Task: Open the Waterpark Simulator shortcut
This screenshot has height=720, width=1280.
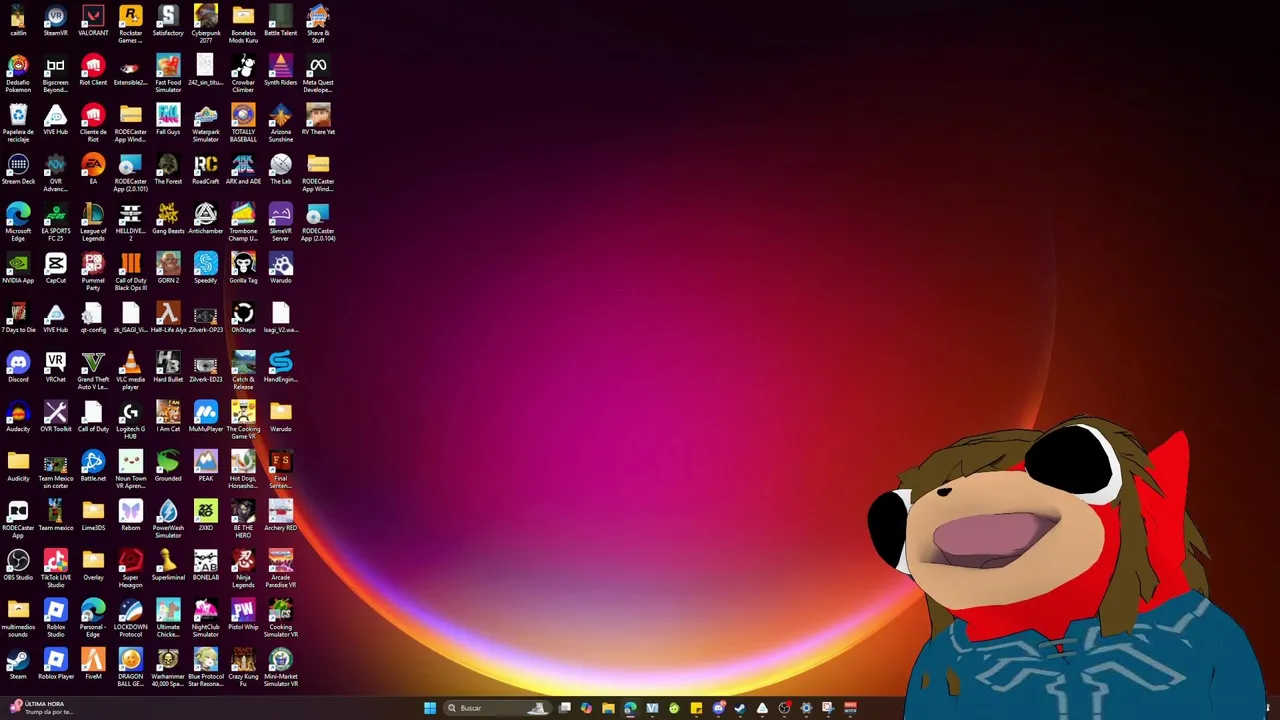Action: [206, 123]
